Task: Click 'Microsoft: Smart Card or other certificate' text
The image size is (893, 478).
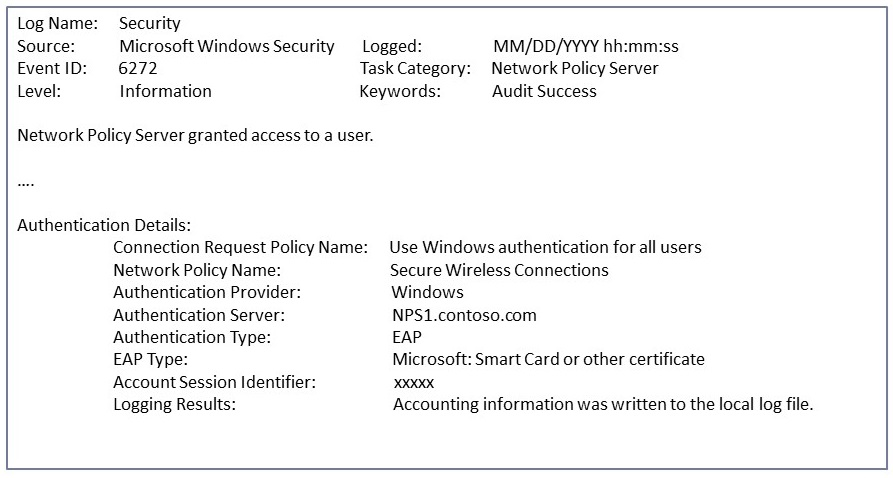Action: point(548,359)
